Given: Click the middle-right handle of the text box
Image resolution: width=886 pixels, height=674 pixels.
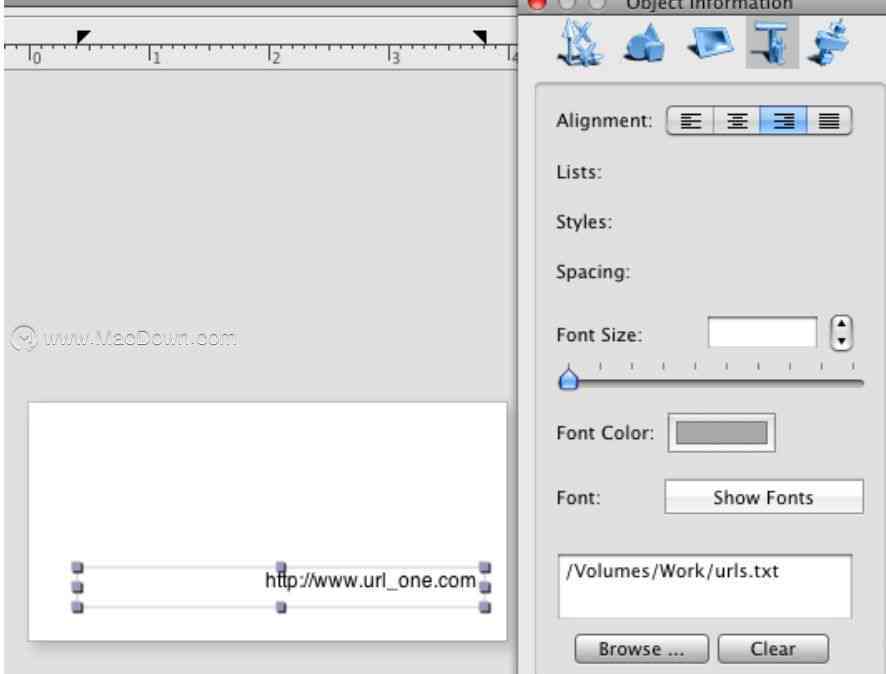Looking at the screenshot, I should pyautogui.click(x=485, y=588).
